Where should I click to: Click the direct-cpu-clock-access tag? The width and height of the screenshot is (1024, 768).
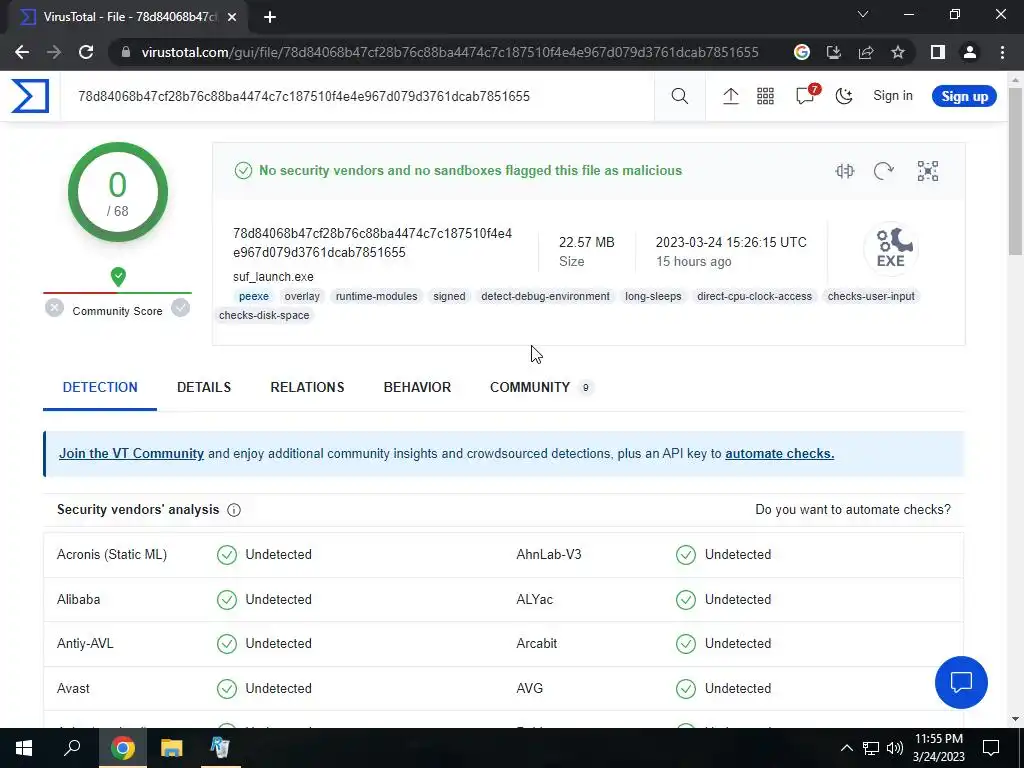(x=754, y=296)
